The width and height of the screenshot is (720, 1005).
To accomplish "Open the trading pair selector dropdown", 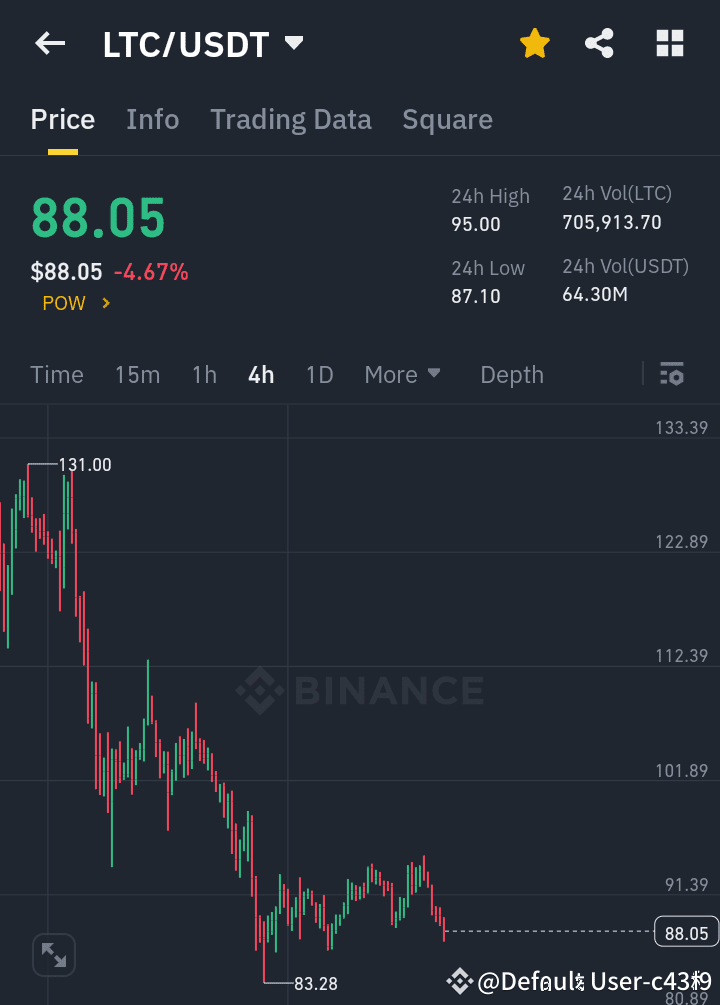I will pyautogui.click(x=293, y=43).
